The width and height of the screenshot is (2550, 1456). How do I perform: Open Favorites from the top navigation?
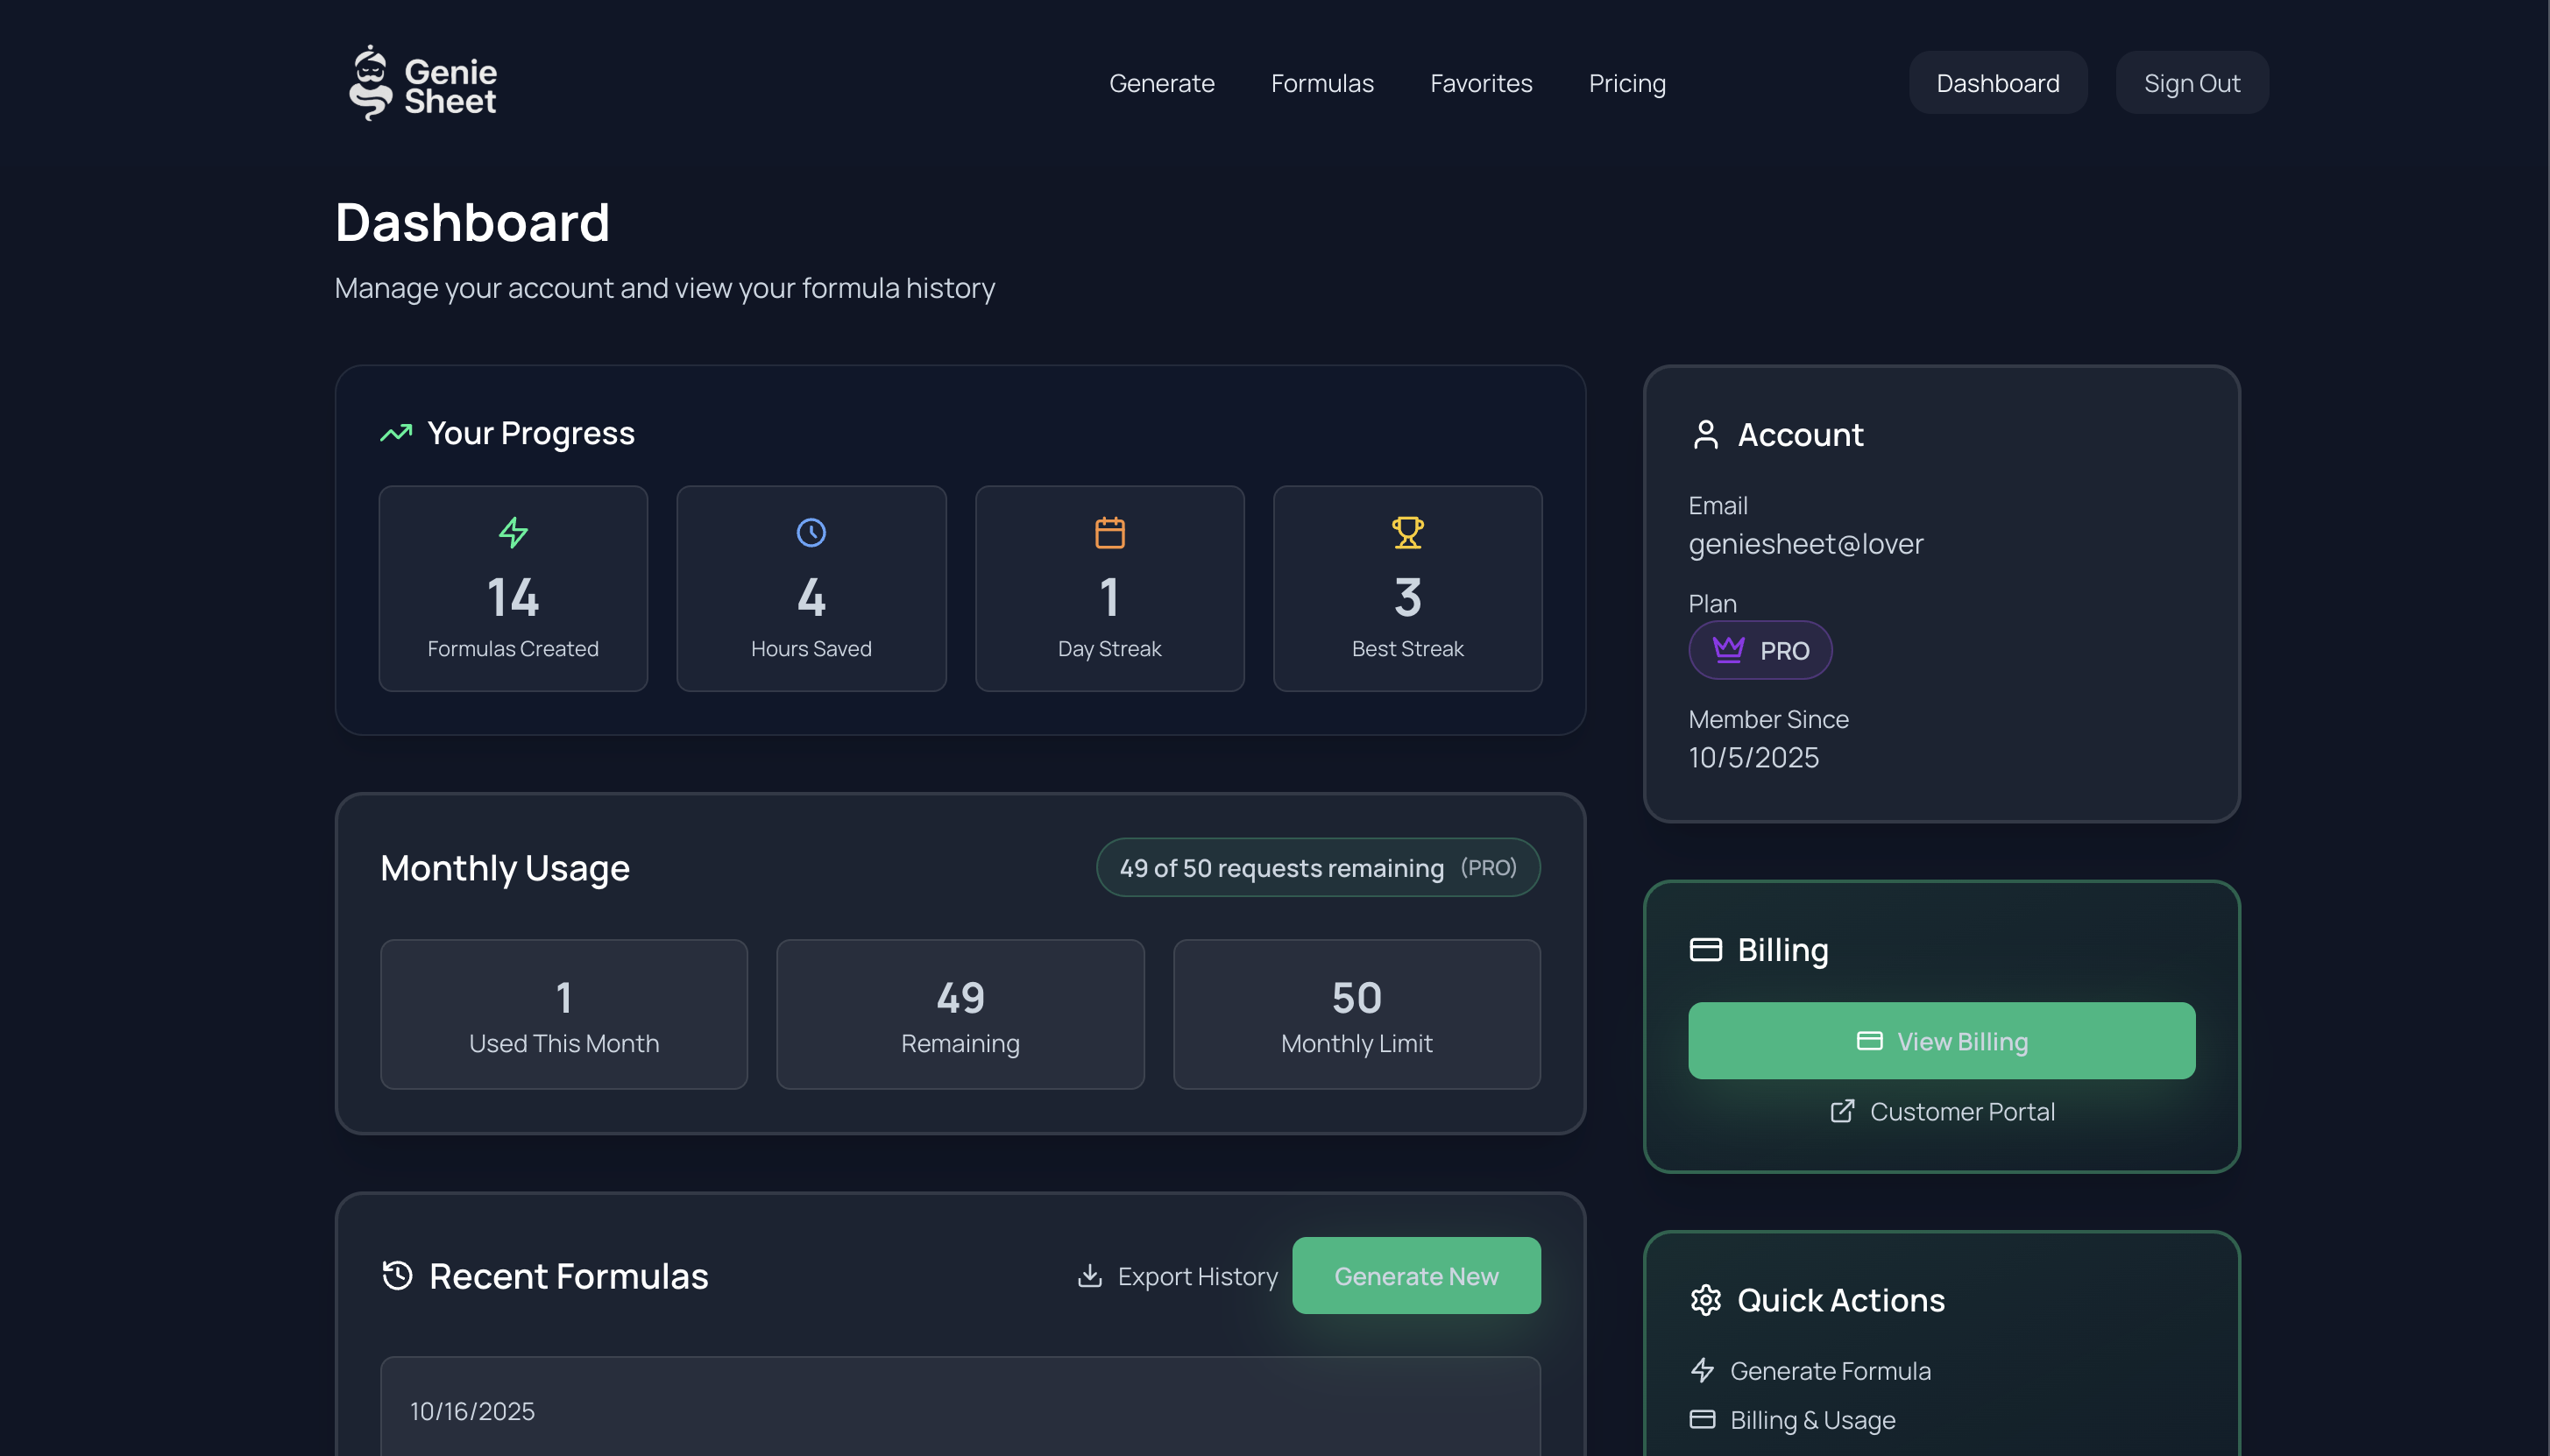[1480, 83]
